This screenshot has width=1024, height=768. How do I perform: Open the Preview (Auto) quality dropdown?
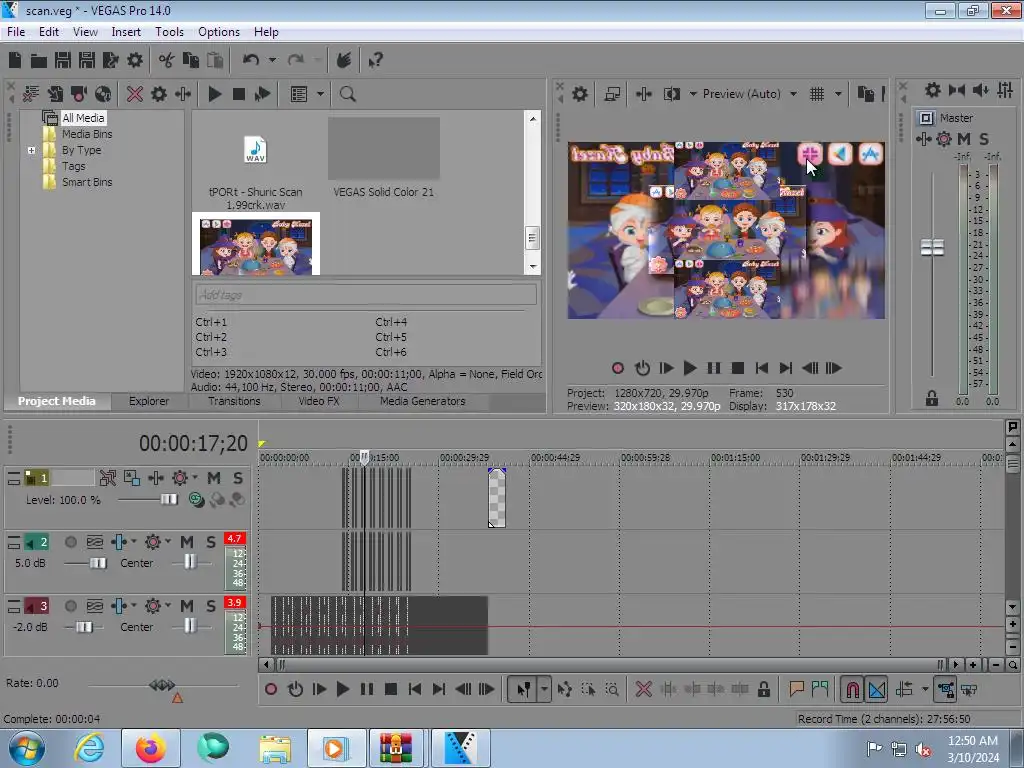793,94
